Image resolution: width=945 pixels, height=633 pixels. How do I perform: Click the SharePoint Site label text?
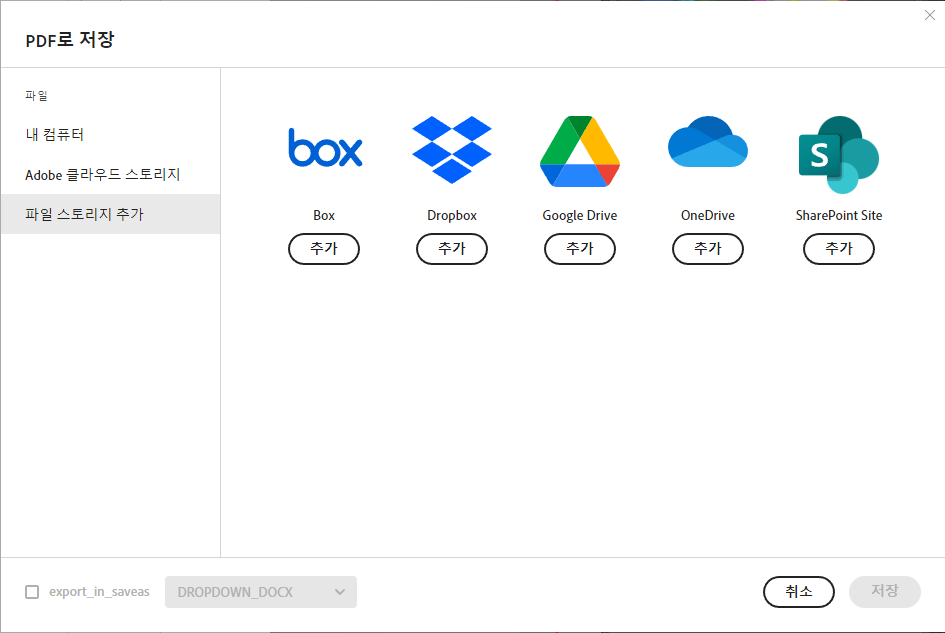[838, 215]
